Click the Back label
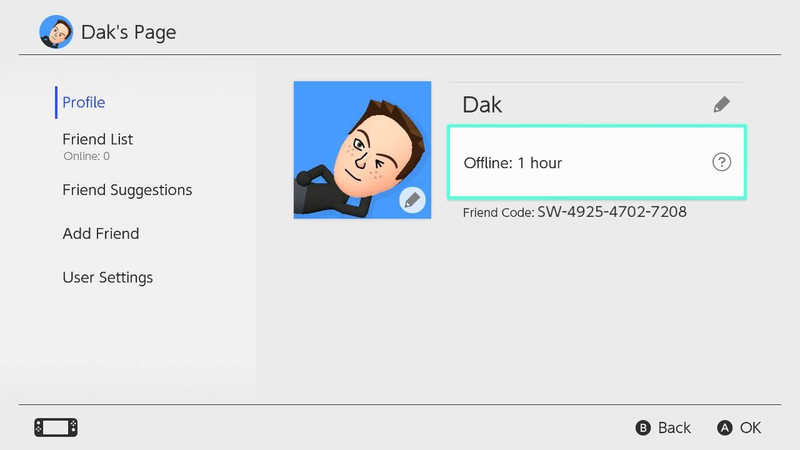Image resolution: width=800 pixels, height=450 pixels. 674,428
